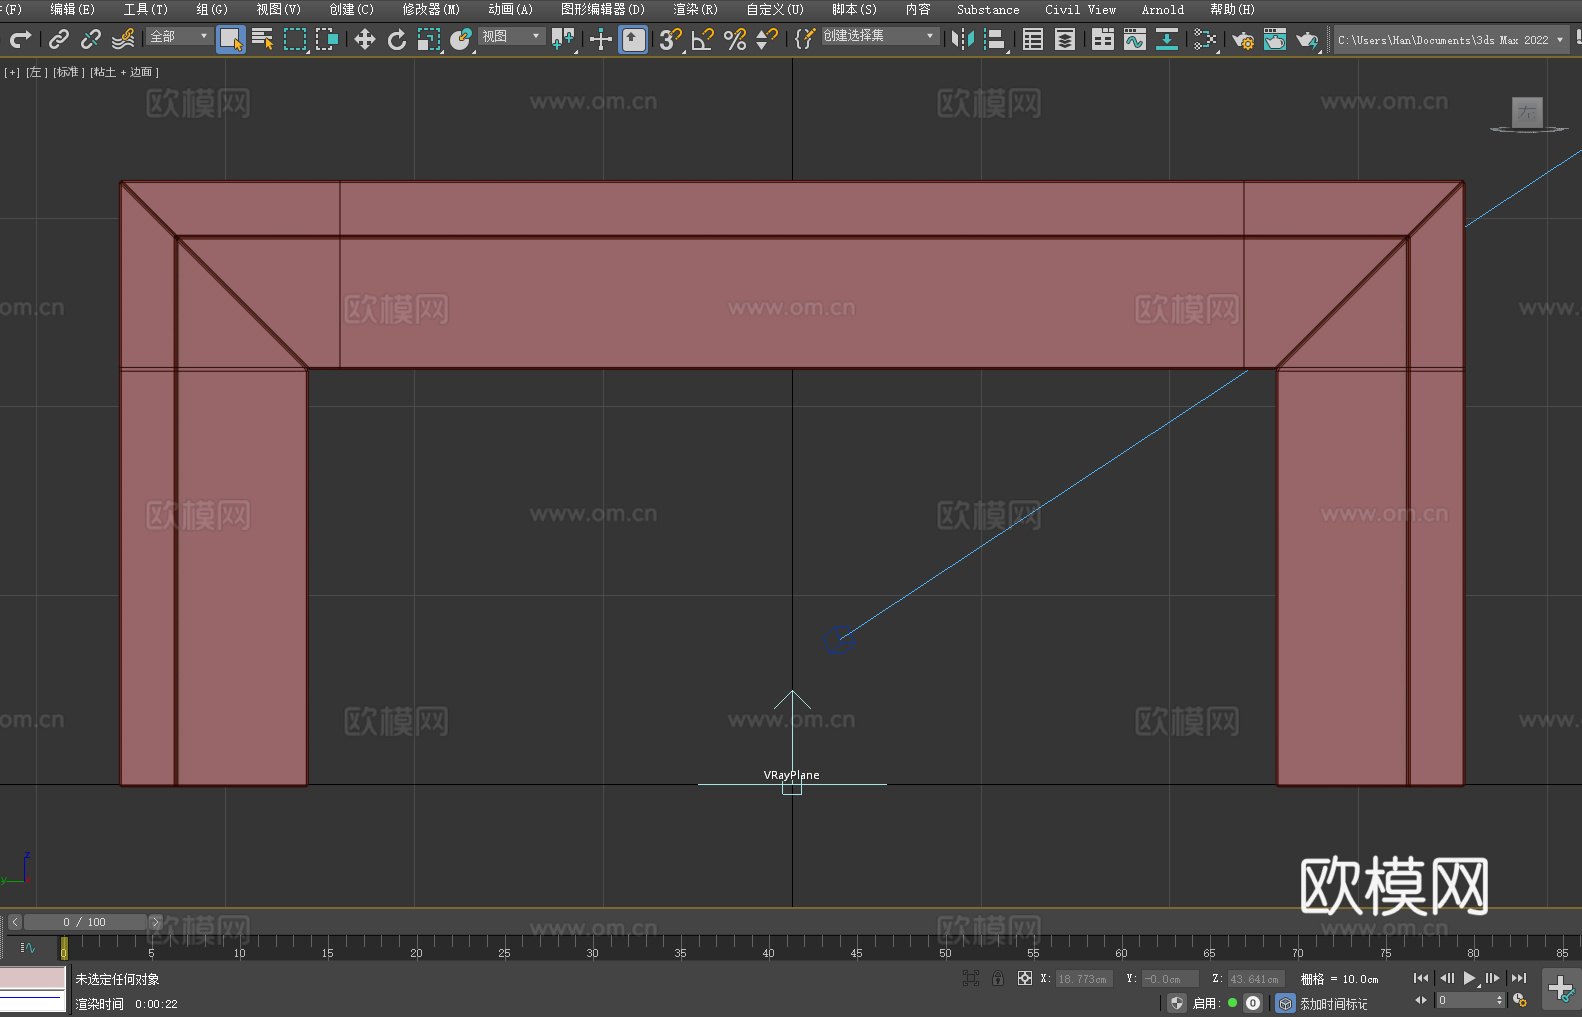Open the Arnold menu
Viewport: 1582px width, 1017px height.
point(1162,9)
